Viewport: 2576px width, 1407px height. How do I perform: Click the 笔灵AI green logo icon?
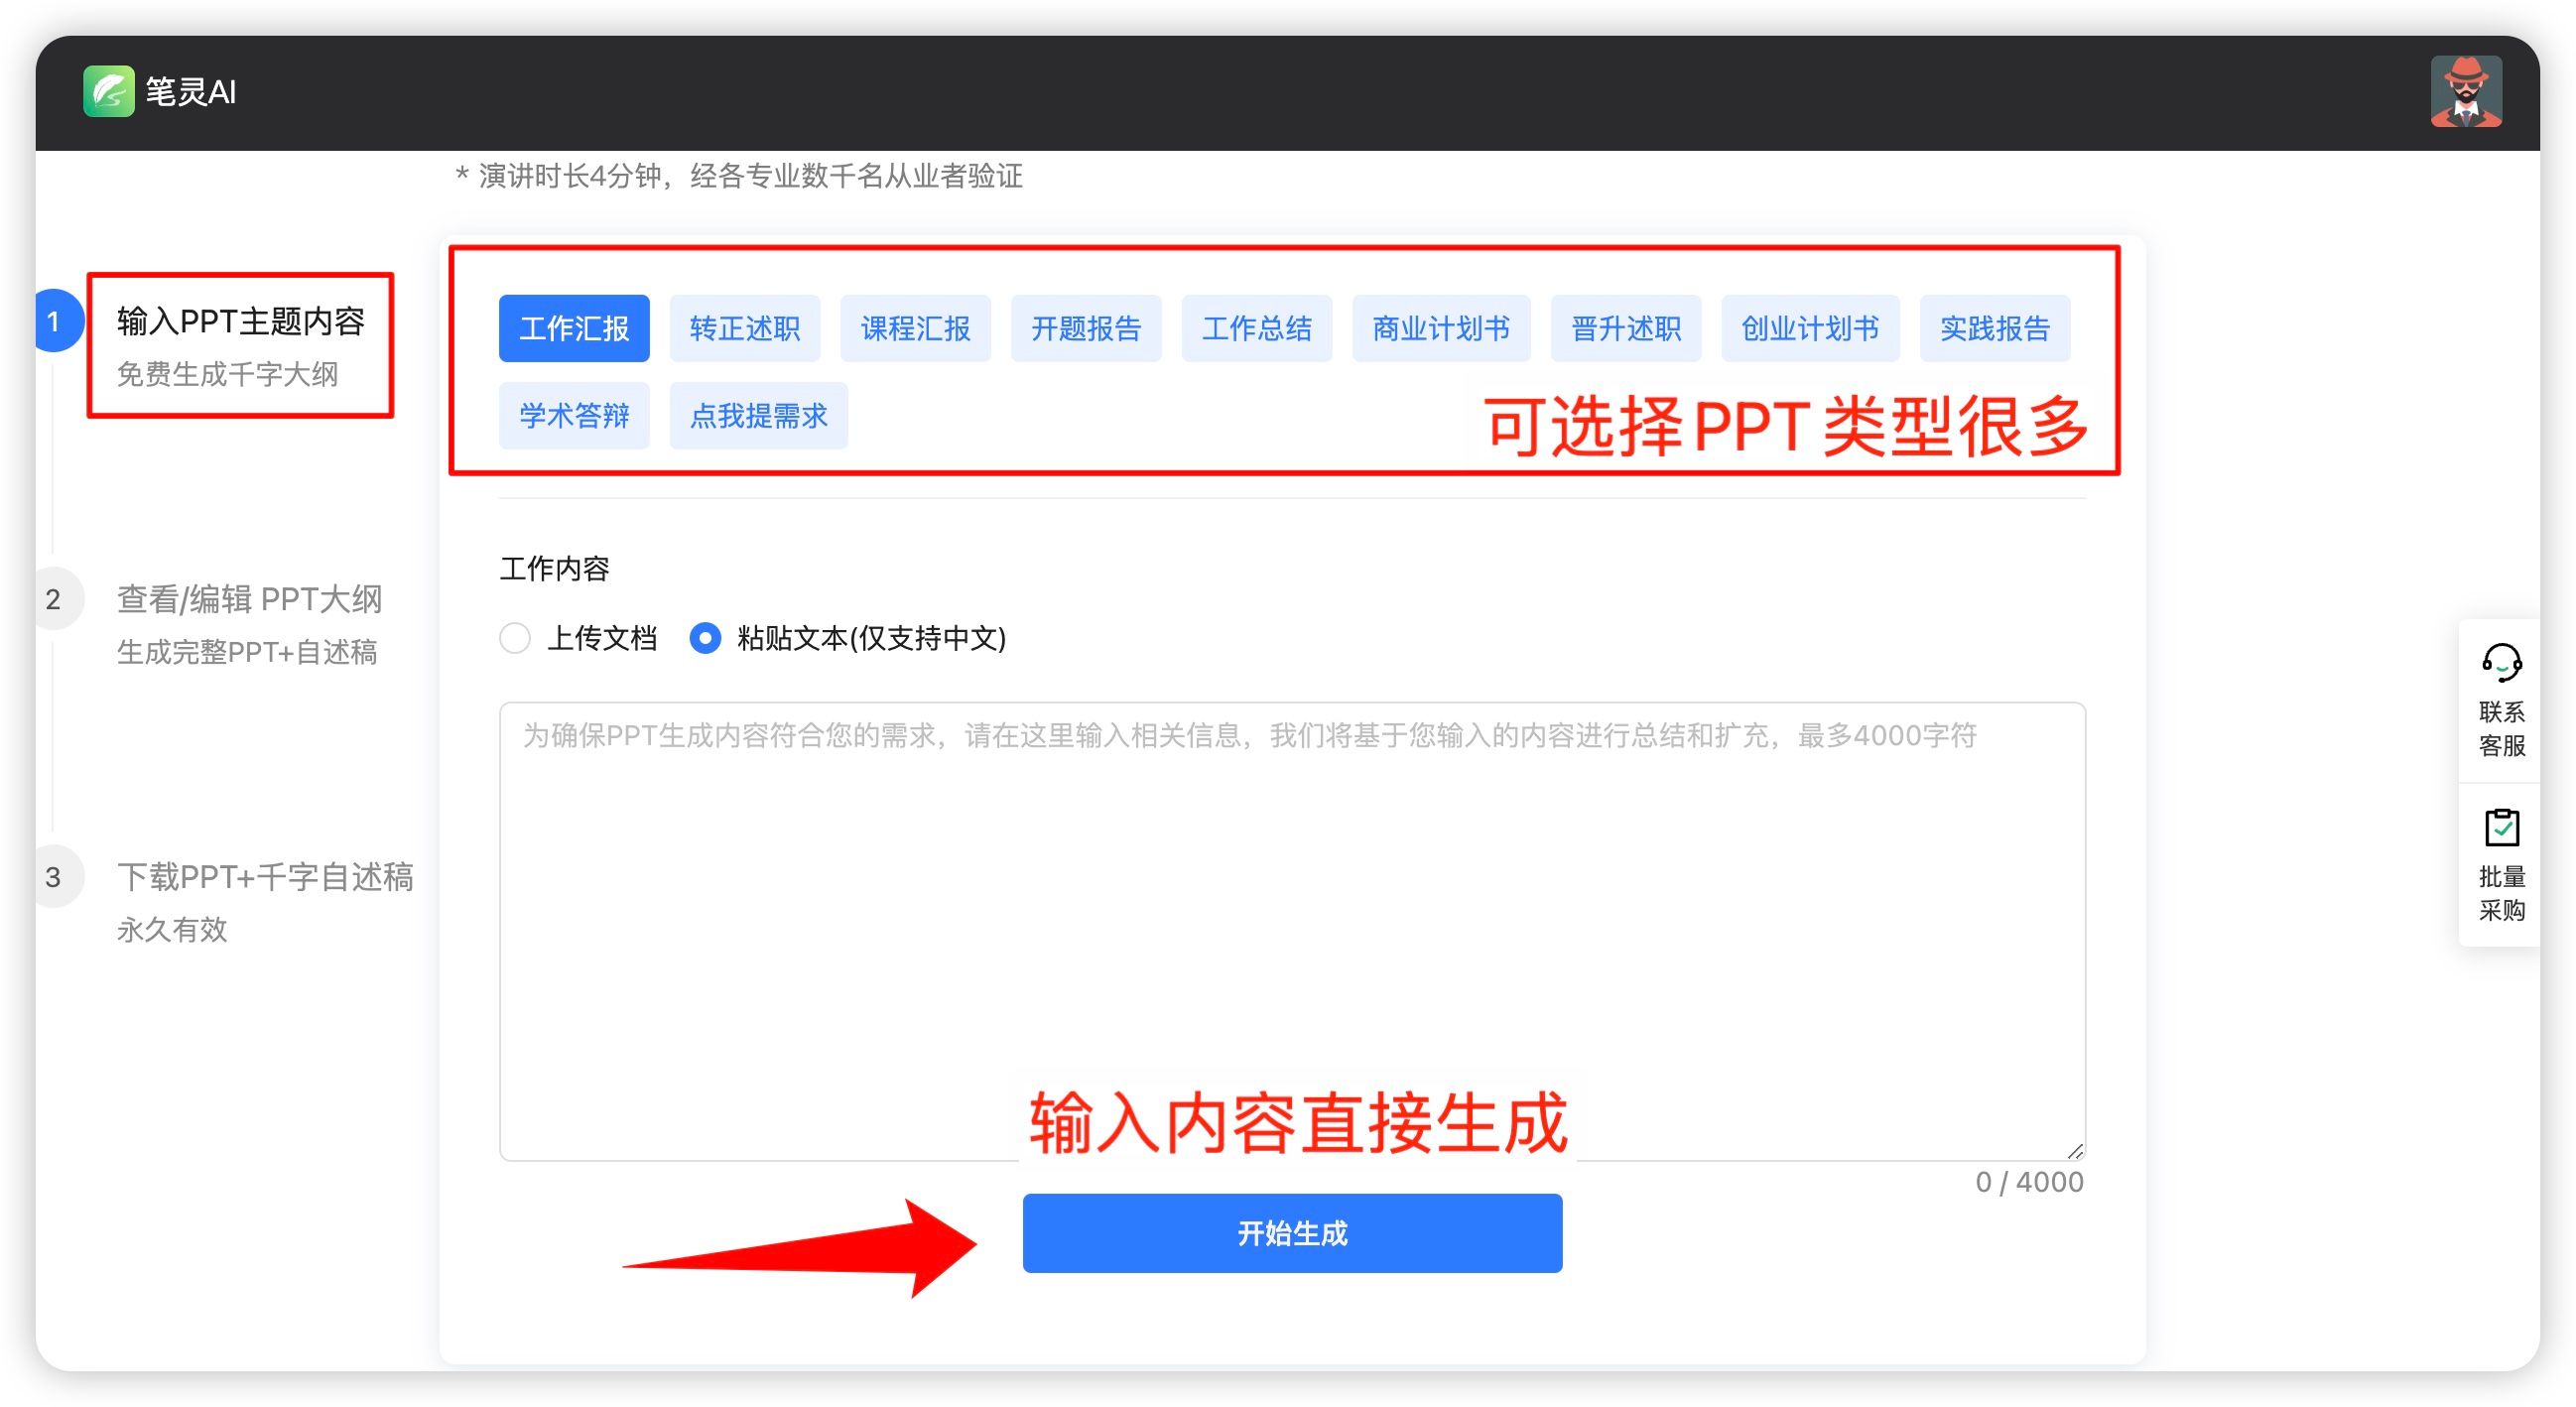pyautogui.click(x=108, y=92)
